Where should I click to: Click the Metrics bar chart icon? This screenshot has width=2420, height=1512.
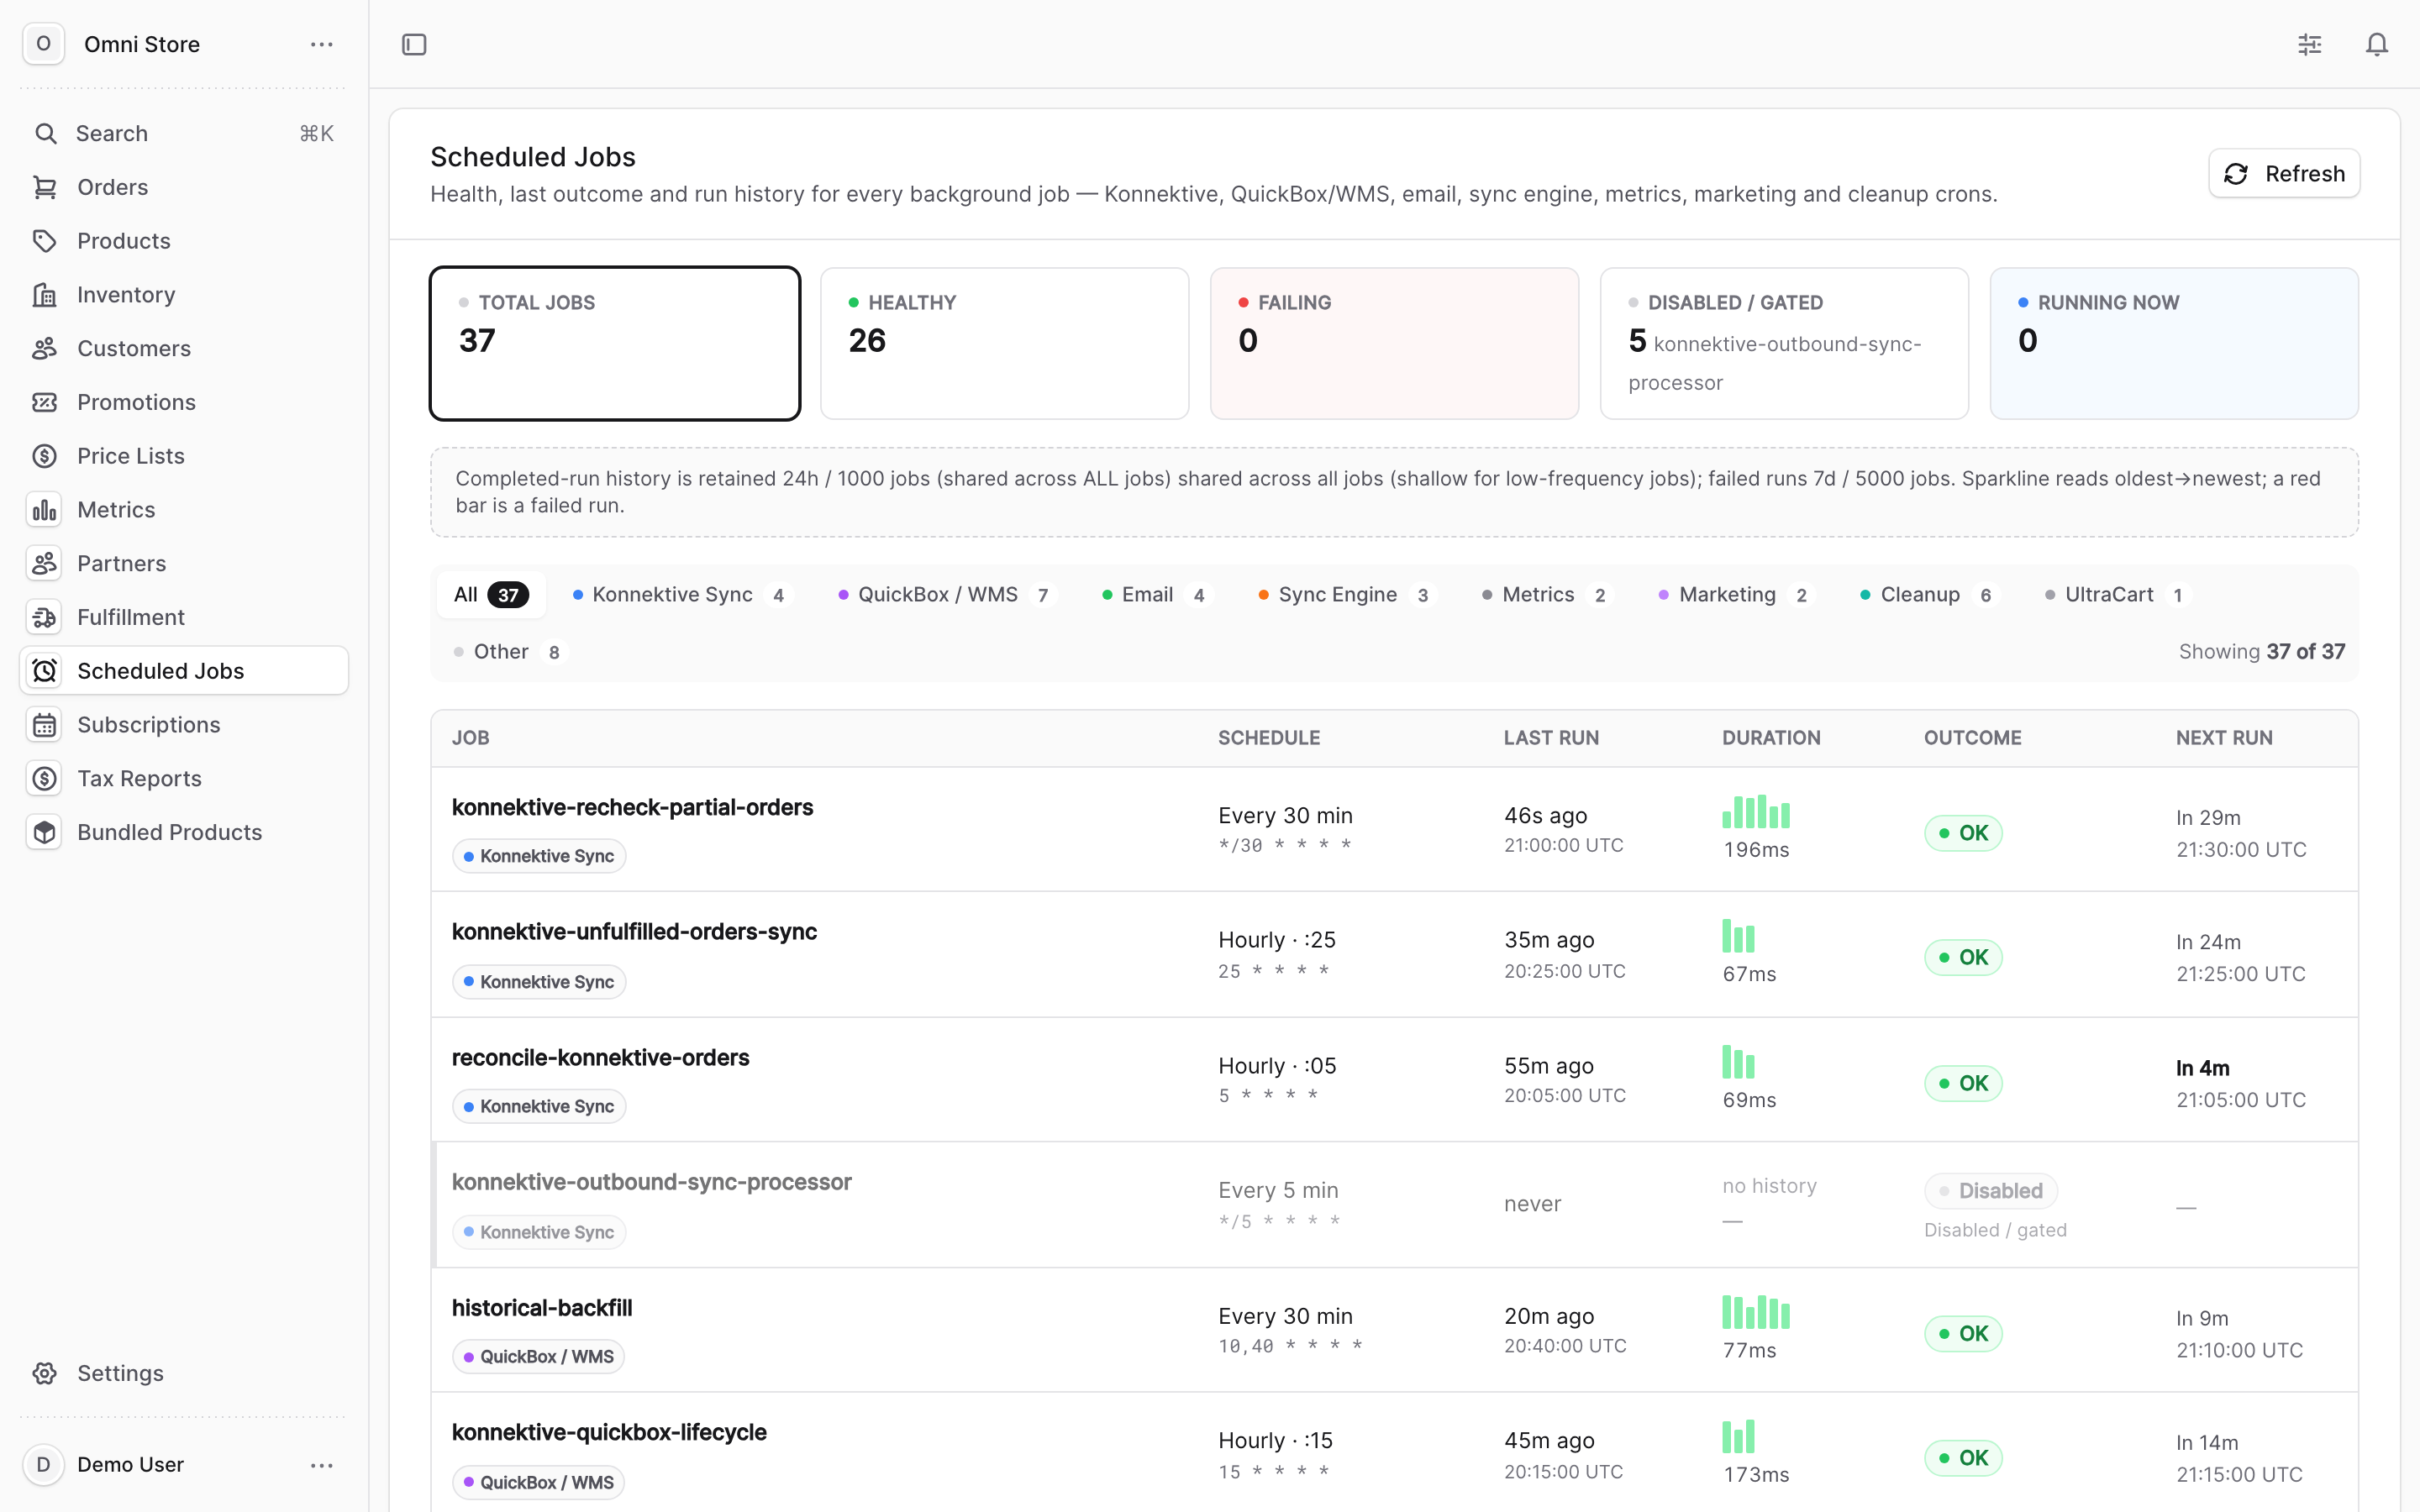pos(45,510)
